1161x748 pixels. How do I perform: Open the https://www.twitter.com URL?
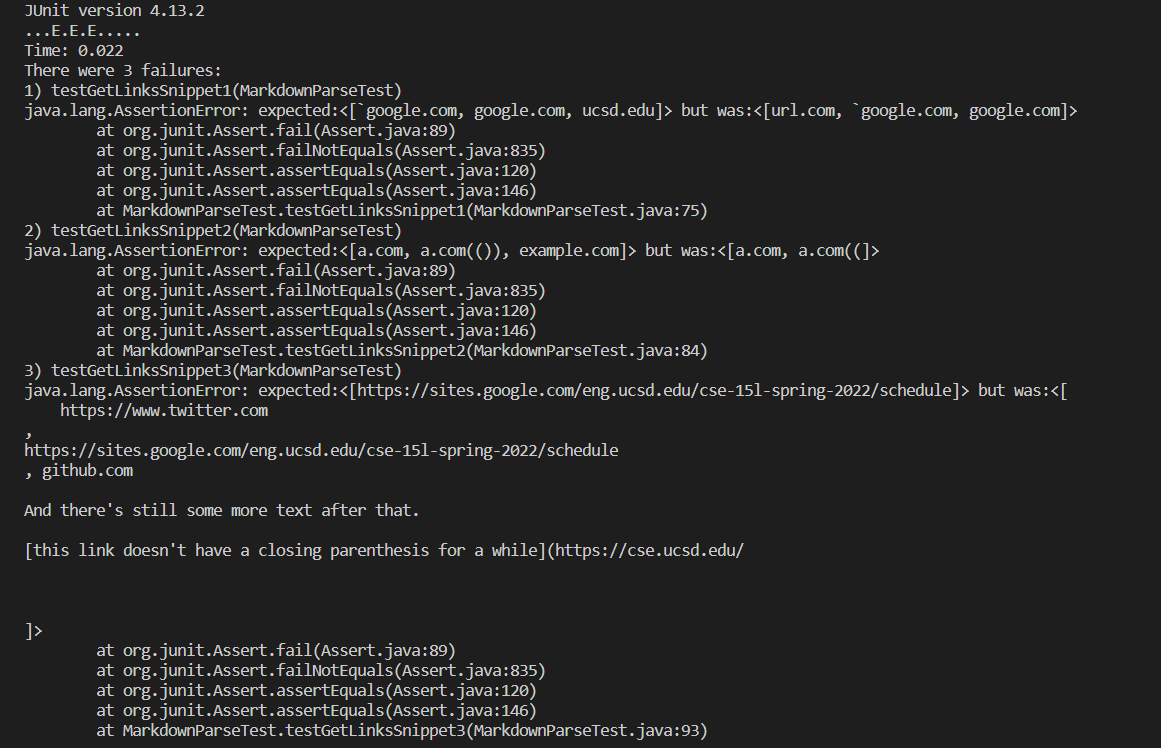click(x=164, y=410)
